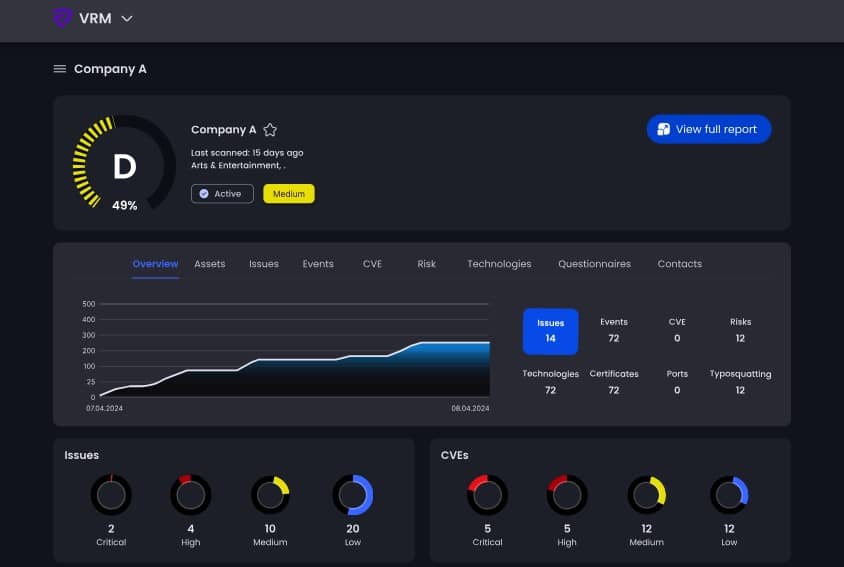Expand the VRM dropdown chevron

[x=127, y=18]
